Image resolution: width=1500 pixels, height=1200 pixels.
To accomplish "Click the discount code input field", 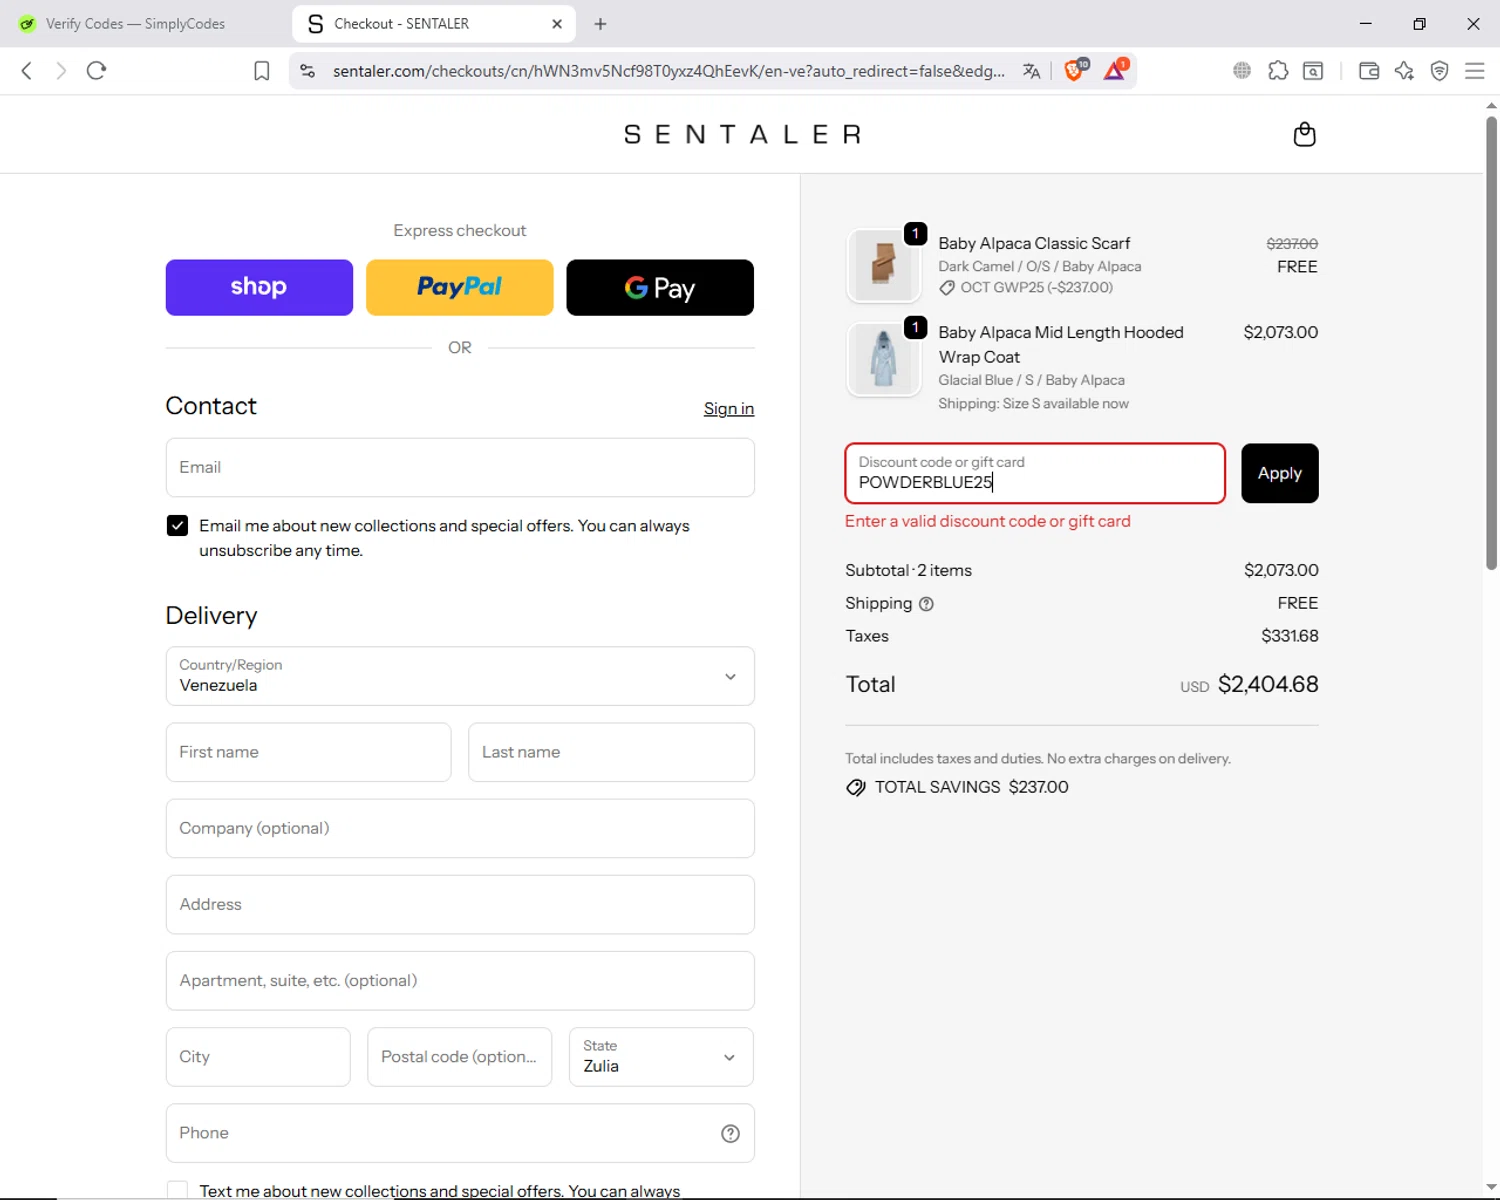I will pyautogui.click(x=1035, y=473).
